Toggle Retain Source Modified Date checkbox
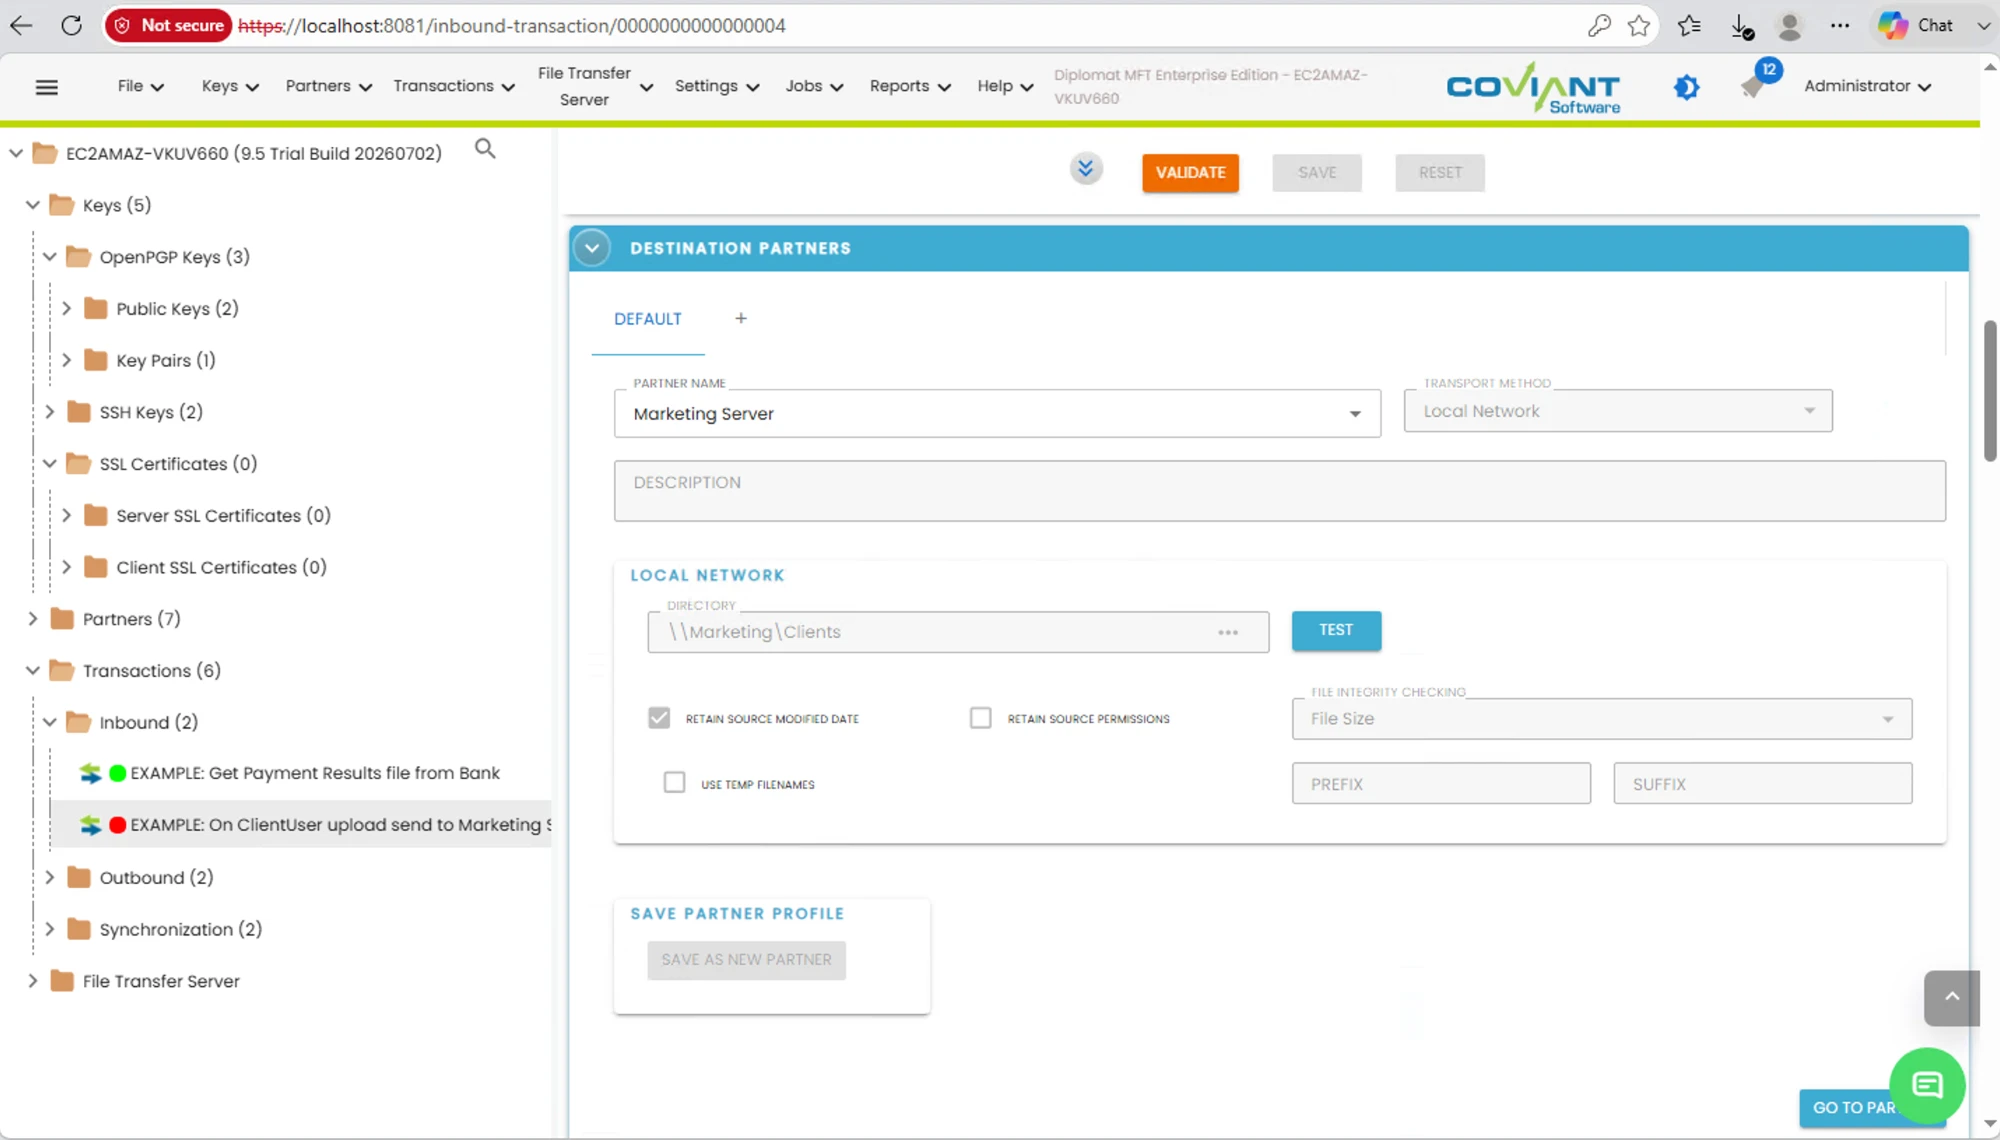 click(x=659, y=718)
